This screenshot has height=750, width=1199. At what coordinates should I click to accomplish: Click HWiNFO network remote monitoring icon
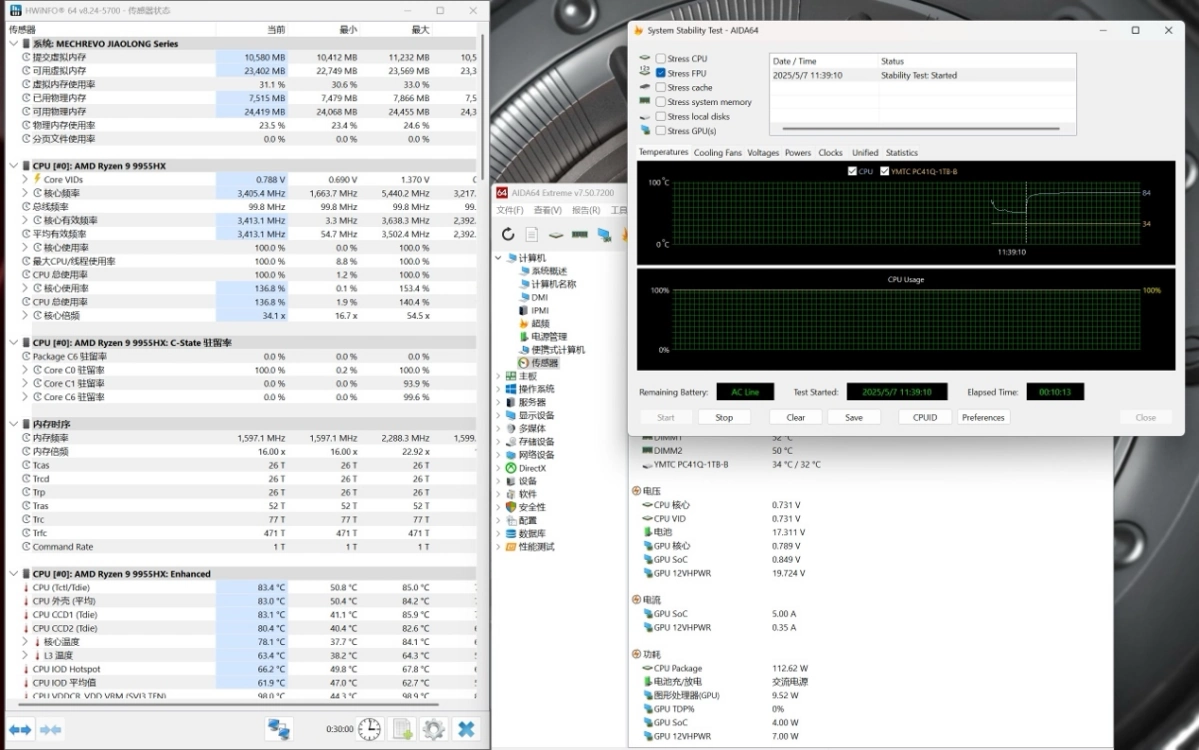pyautogui.click(x=279, y=729)
